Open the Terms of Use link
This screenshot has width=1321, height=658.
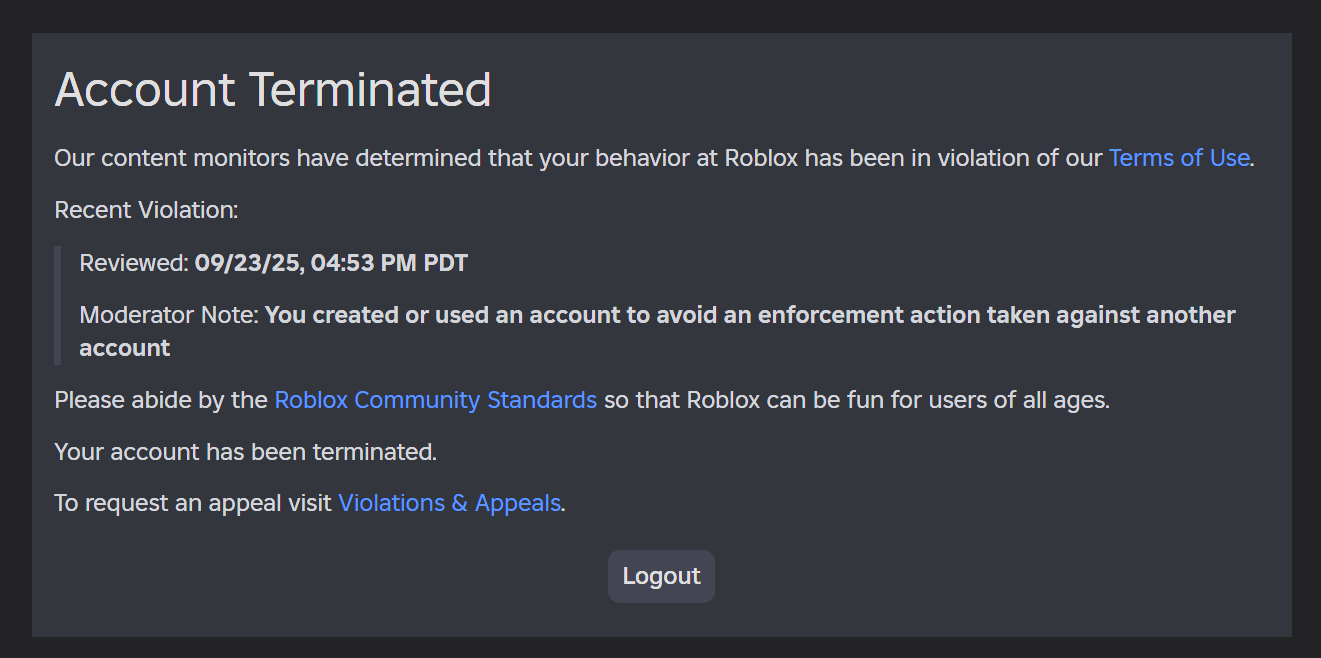(1178, 158)
